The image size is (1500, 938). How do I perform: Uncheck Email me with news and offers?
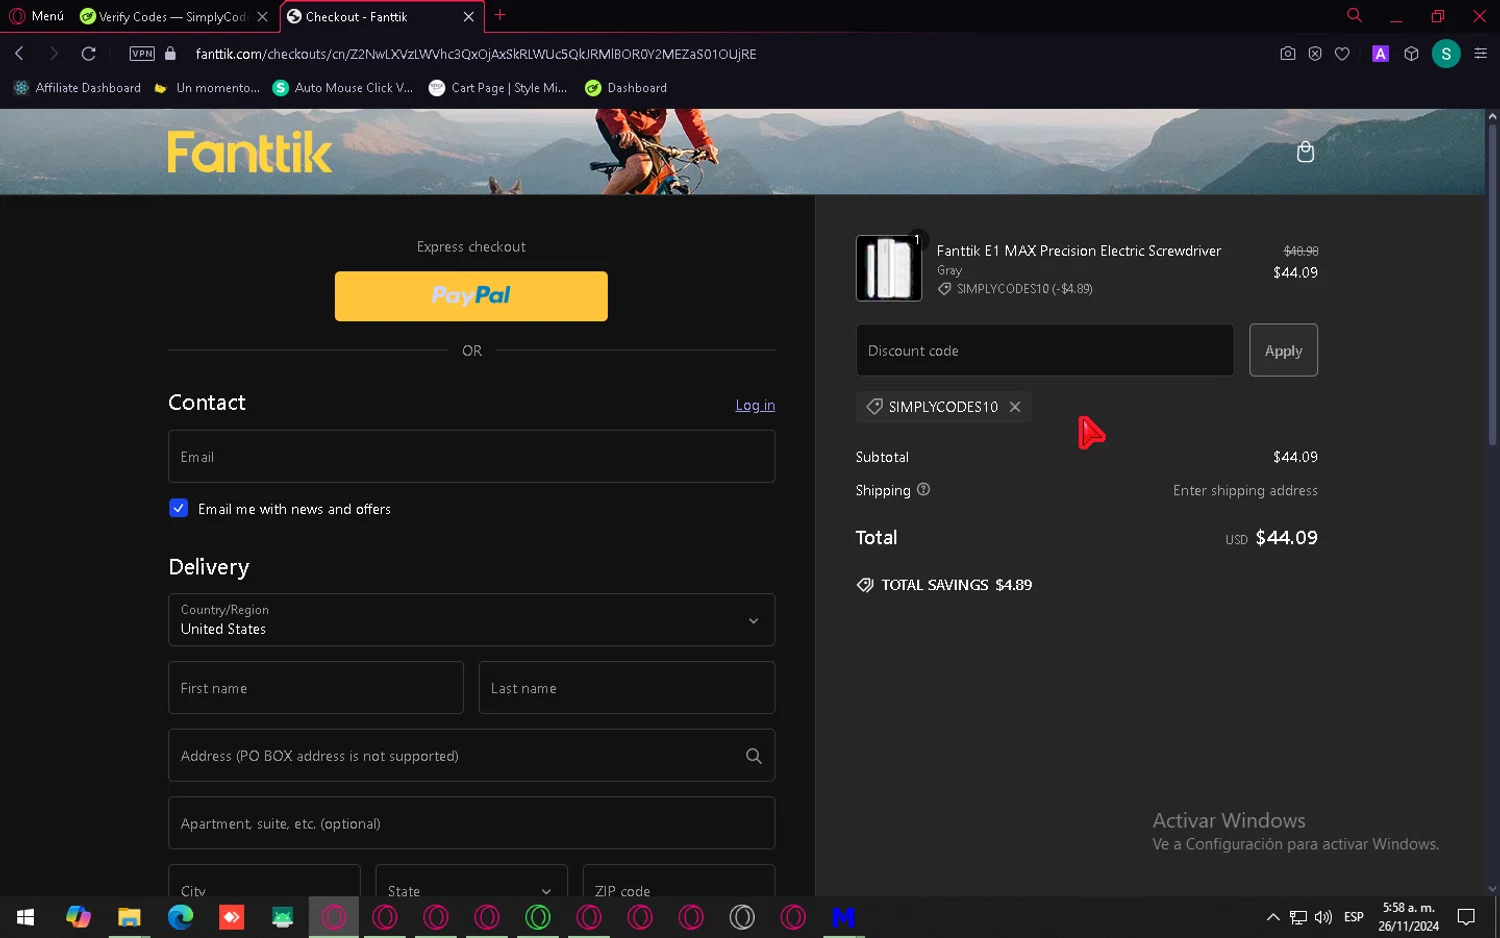click(179, 508)
